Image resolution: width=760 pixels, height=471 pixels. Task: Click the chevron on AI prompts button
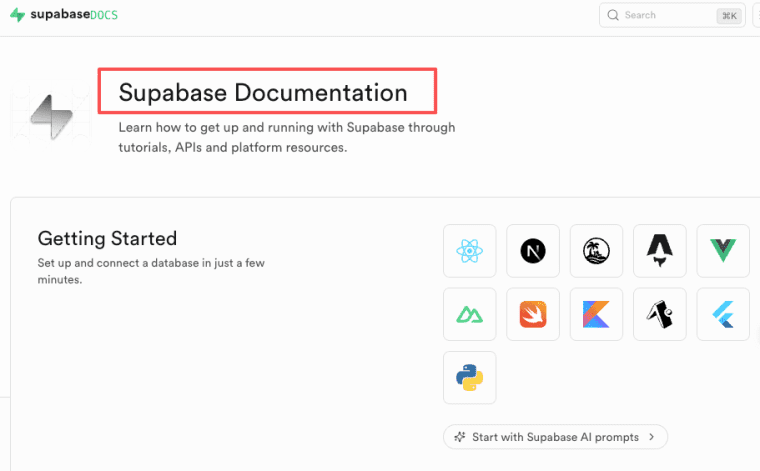652,437
